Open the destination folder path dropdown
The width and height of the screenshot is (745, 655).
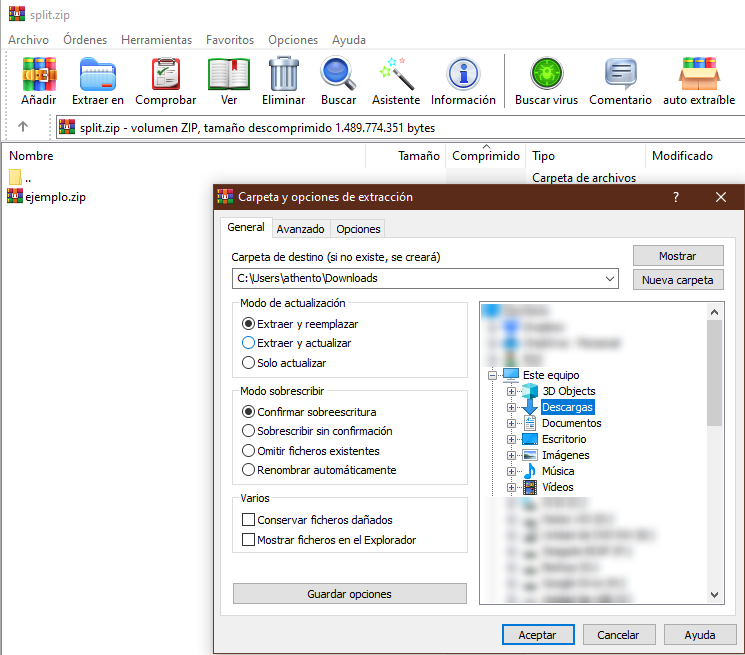pos(610,279)
